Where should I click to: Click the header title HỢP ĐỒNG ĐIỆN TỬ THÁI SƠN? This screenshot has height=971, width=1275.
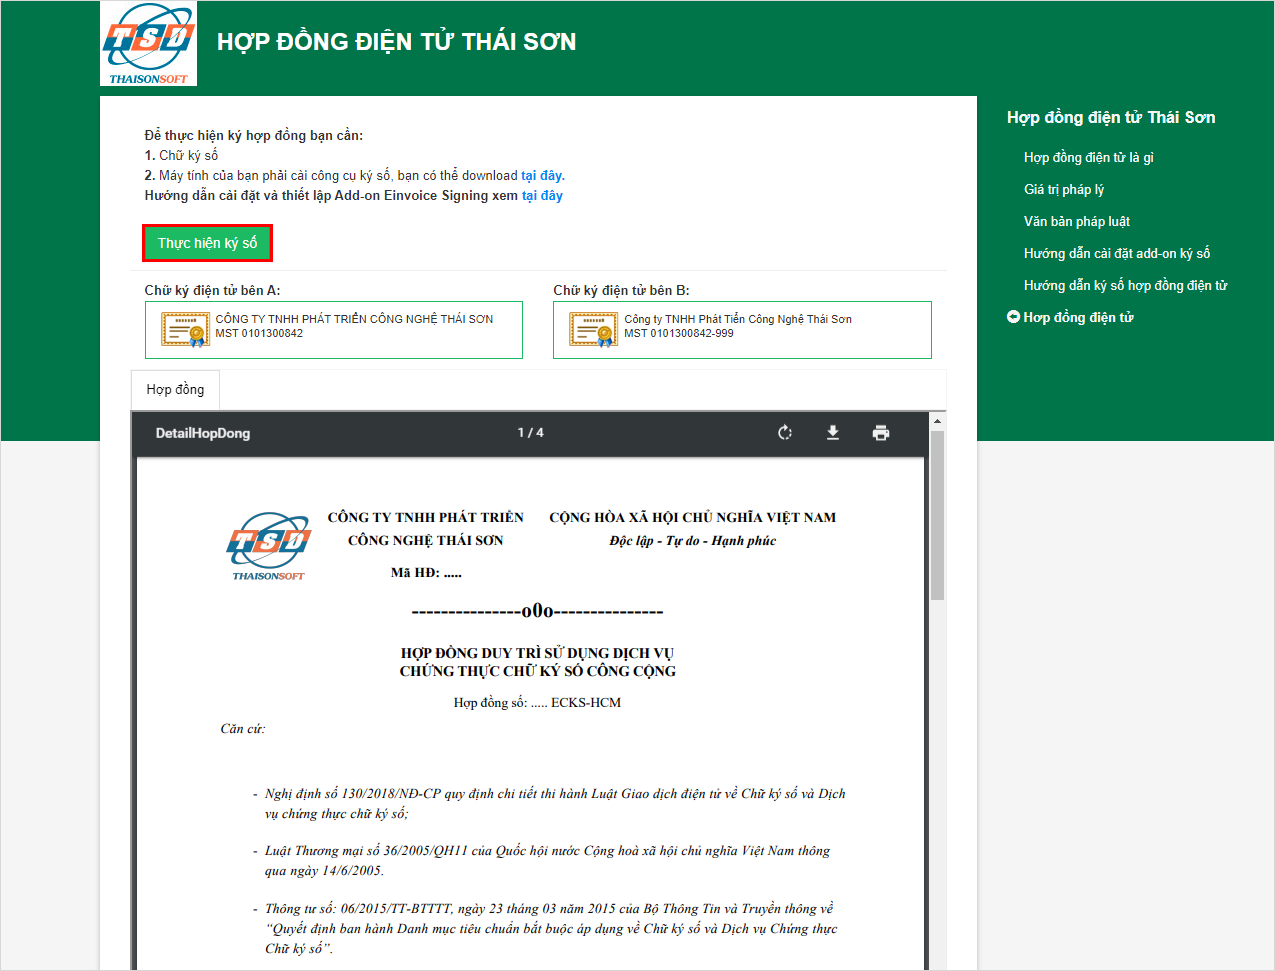(397, 42)
